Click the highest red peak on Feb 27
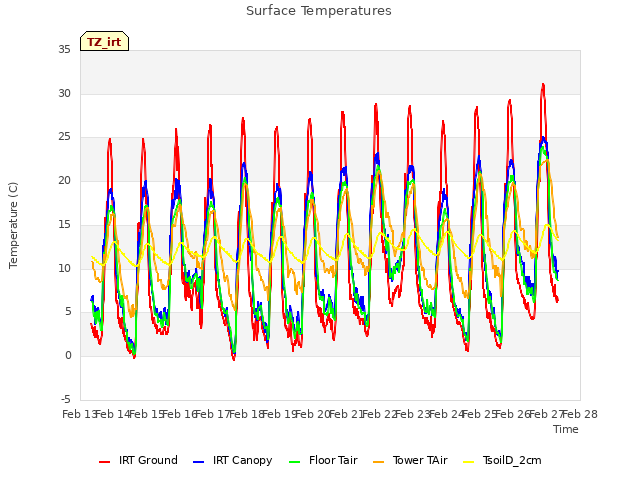 [543, 85]
